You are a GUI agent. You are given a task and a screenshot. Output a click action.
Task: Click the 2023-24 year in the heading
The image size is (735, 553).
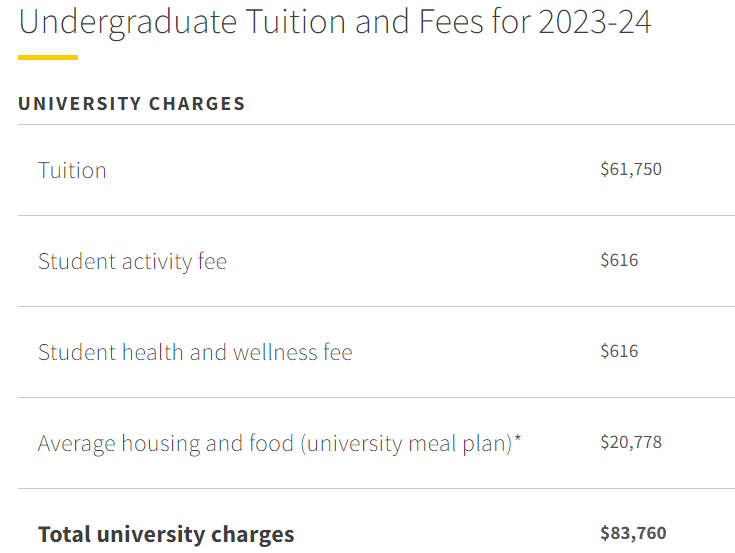click(595, 22)
